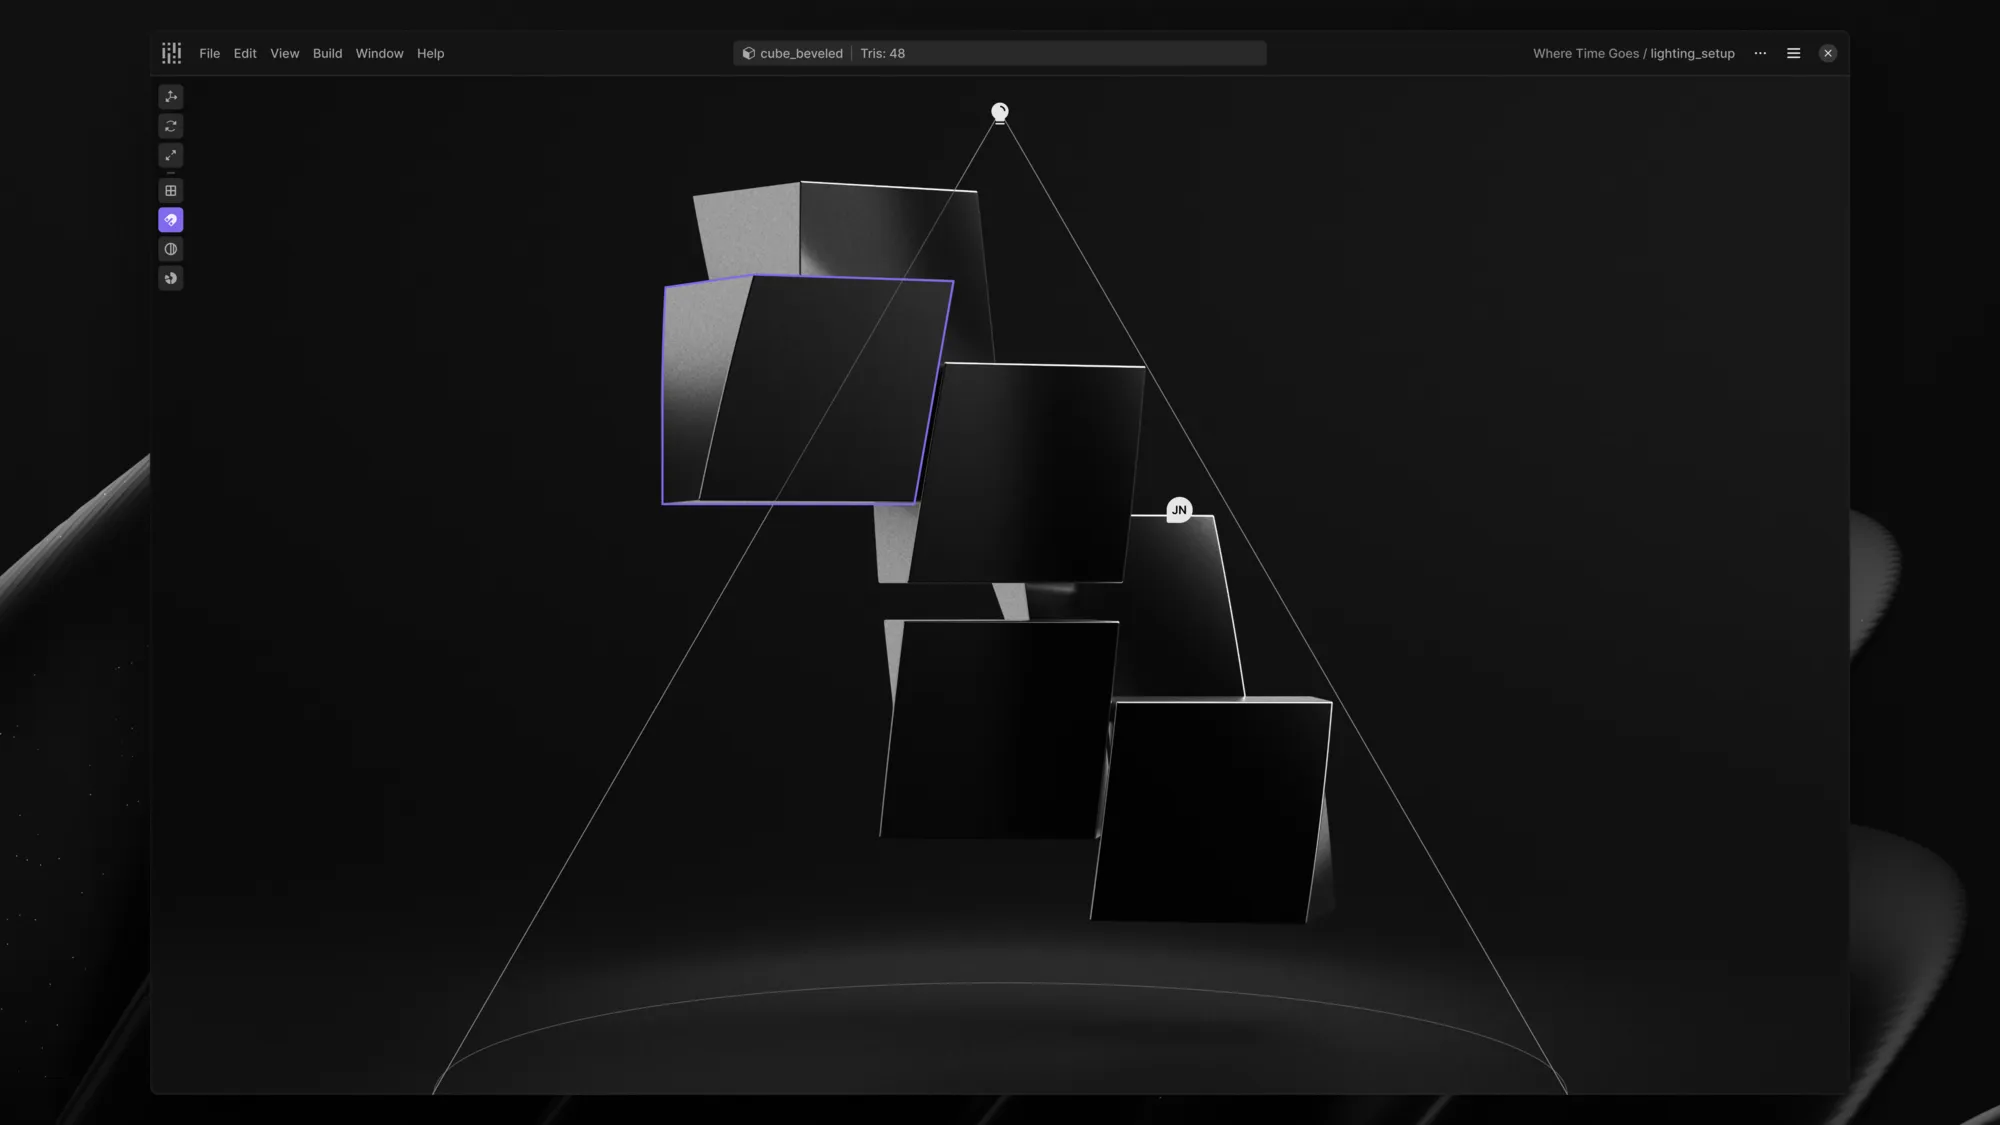2000x1125 pixels.
Task: Click the light bulb gizmo in viewport
Action: [x=1000, y=112]
